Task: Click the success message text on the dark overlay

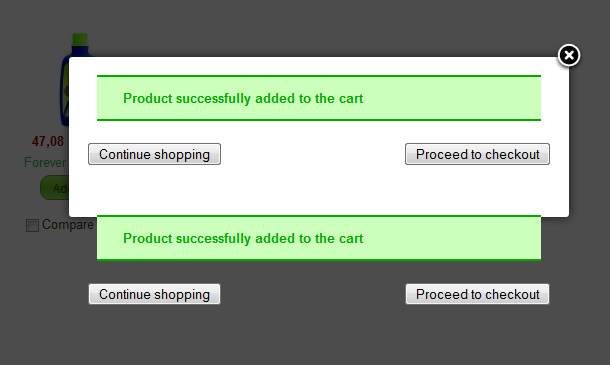Action: point(243,239)
